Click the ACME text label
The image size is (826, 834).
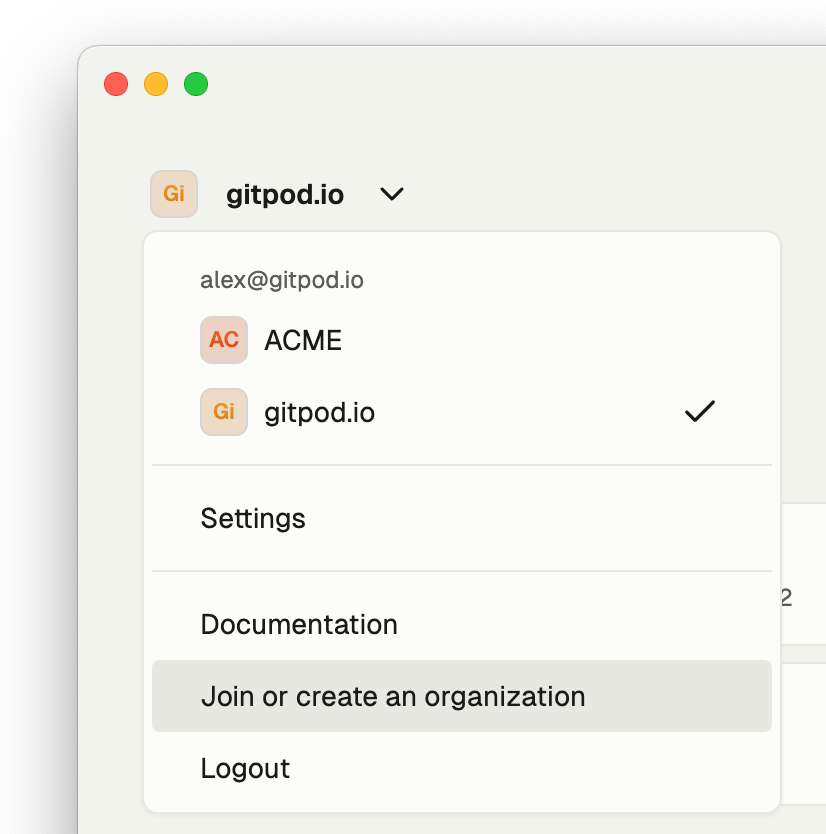tap(303, 340)
